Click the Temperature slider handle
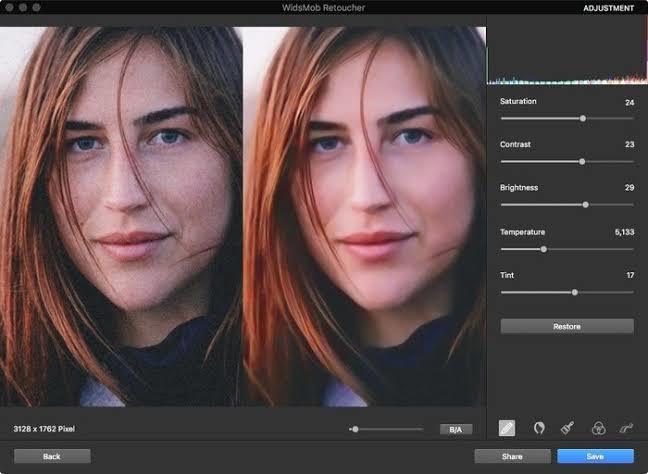648x474 pixels. click(x=544, y=249)
